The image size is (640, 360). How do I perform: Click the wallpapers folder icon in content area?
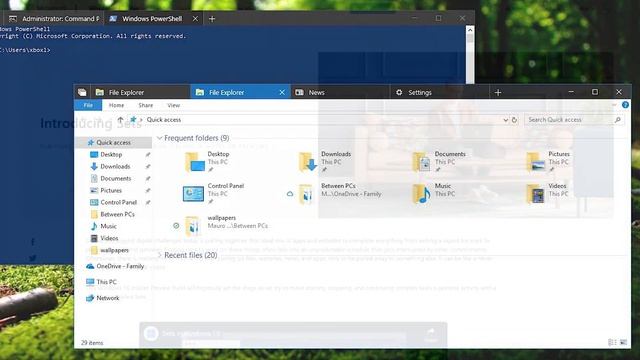coord(192,226)
